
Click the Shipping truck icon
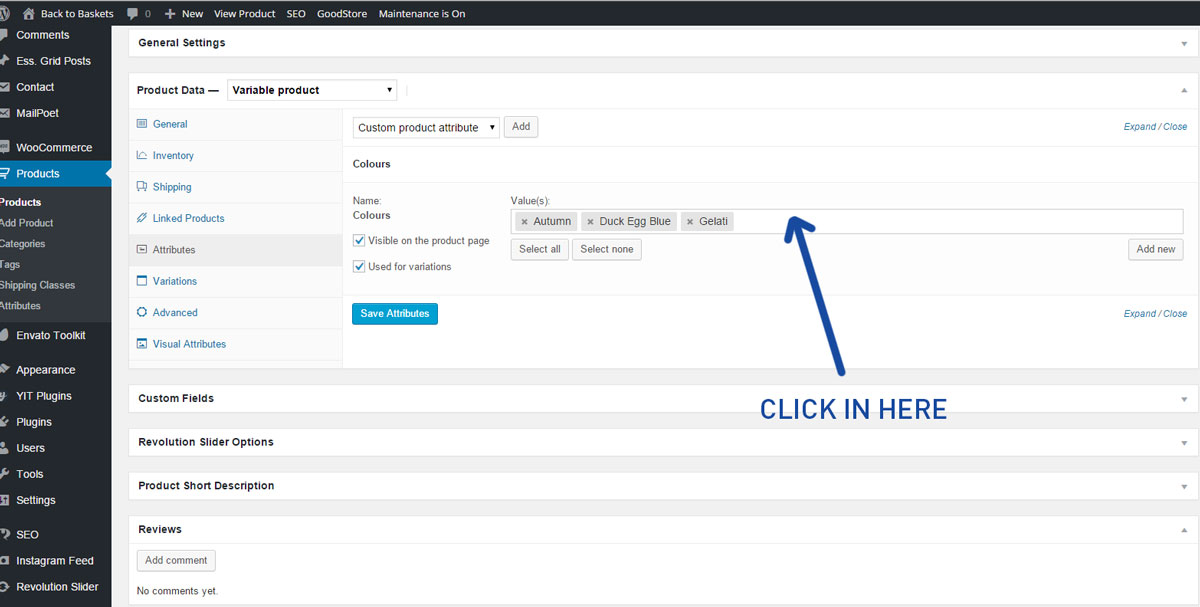(142, 187)
